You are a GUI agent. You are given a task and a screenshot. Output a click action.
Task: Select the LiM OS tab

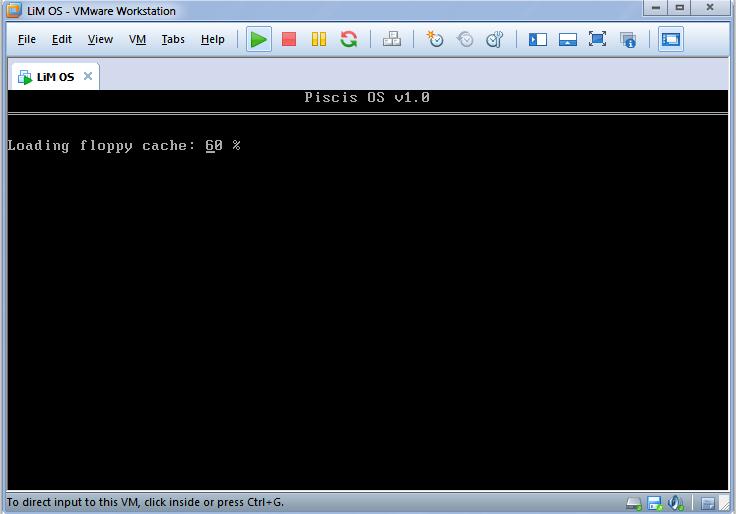(54, 77)
